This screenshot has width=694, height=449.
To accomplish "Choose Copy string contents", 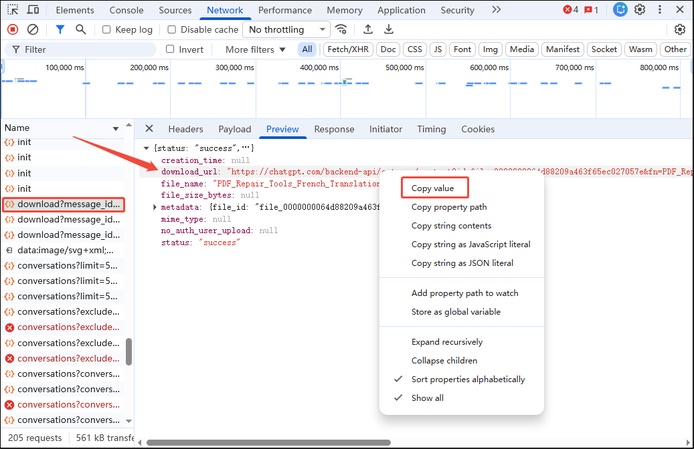I will pyautogui.click(x=451, y=225).
